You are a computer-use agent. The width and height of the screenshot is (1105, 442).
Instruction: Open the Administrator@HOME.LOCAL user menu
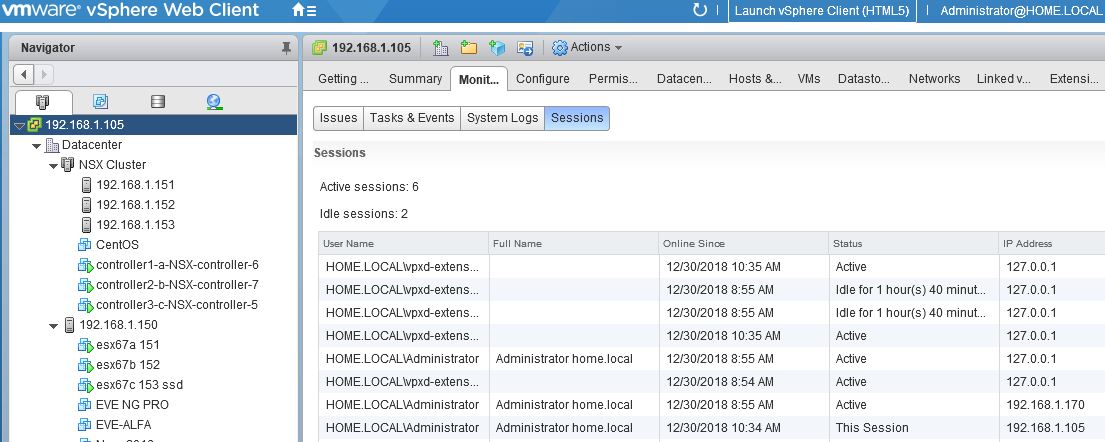coord(1021,11)
